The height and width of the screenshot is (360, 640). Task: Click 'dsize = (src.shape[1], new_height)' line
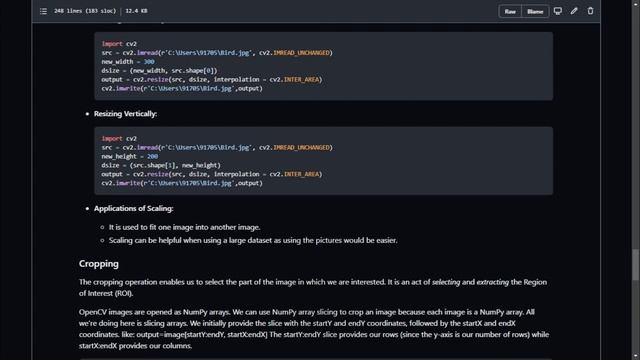point(161,165)
